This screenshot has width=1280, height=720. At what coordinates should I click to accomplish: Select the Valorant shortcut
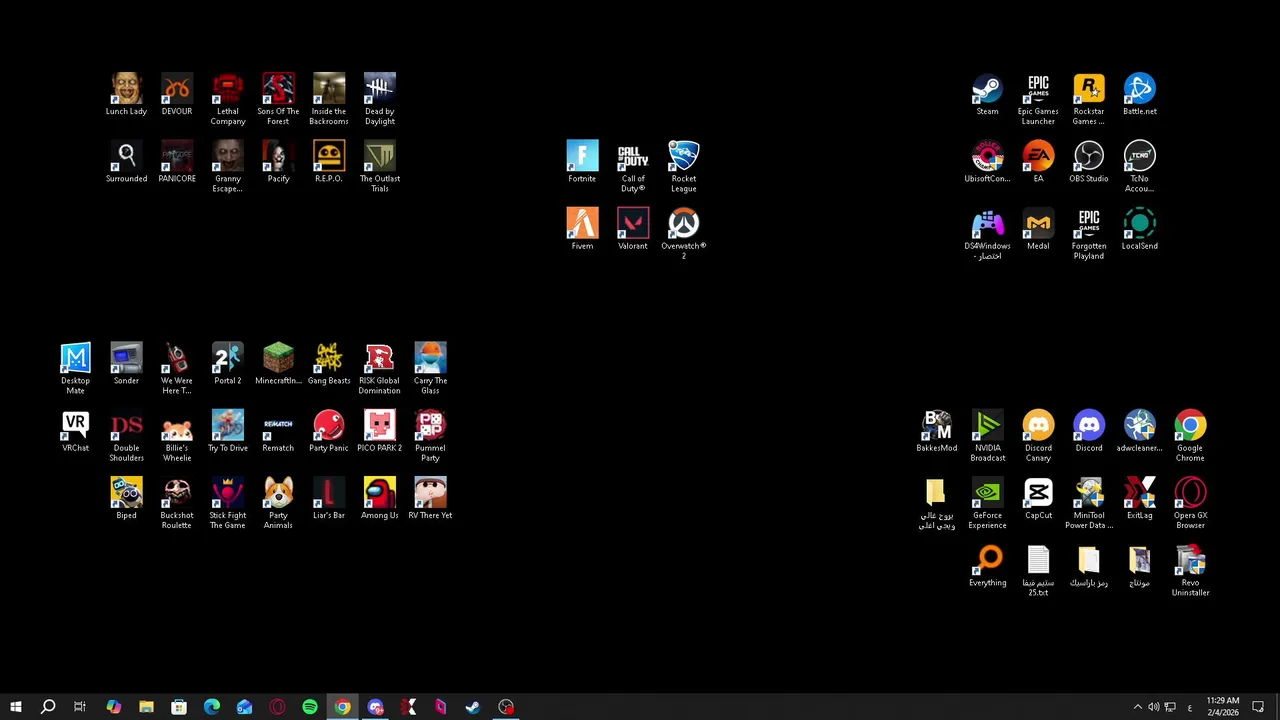tap(633, 228)
